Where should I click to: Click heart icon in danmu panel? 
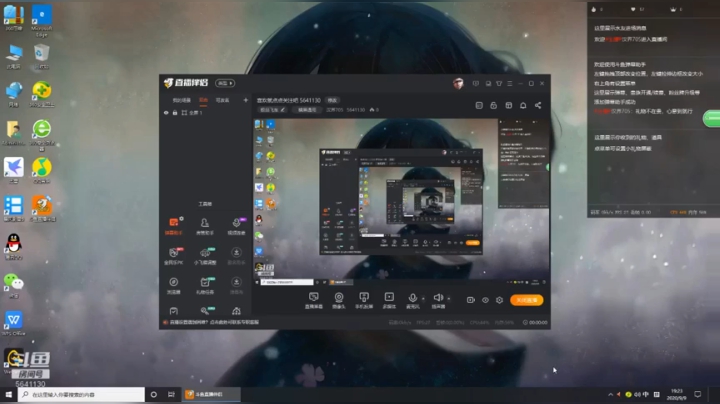[x=633, y=9]
